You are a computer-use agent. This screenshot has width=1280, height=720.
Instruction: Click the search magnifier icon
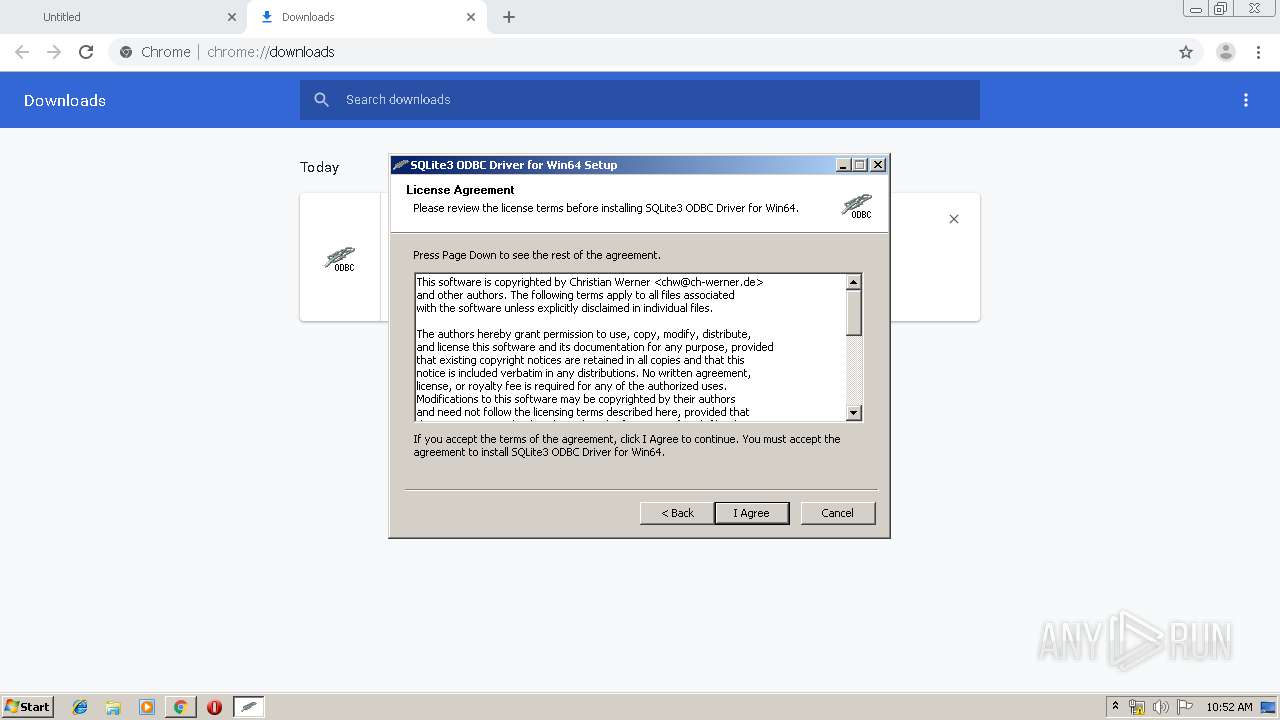tap(321, 100)
